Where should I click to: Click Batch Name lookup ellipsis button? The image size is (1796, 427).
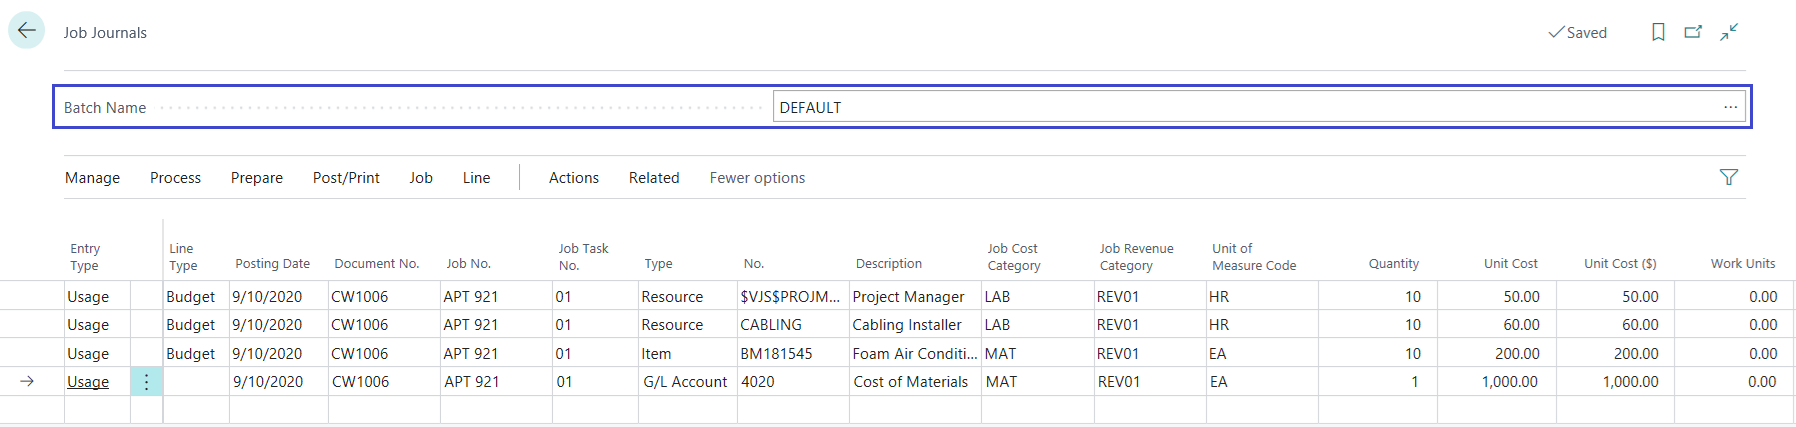point(1730,107)
